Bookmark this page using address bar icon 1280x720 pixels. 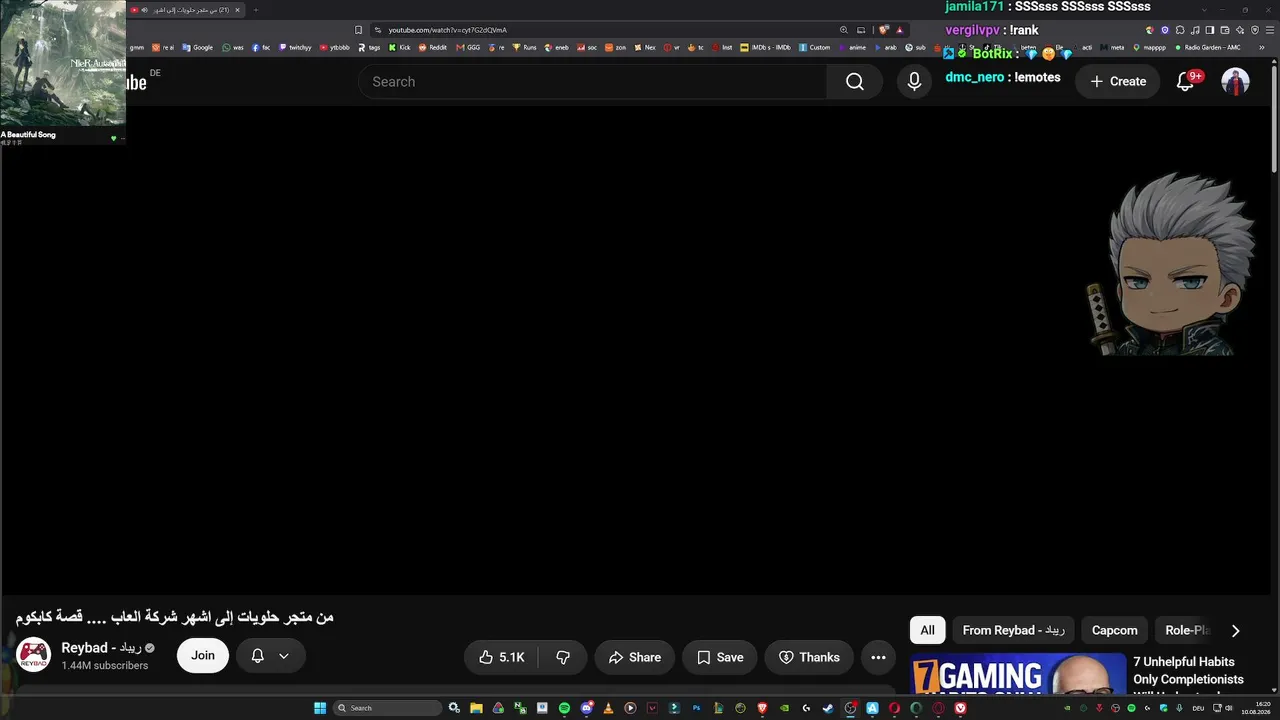pos(358,30)
